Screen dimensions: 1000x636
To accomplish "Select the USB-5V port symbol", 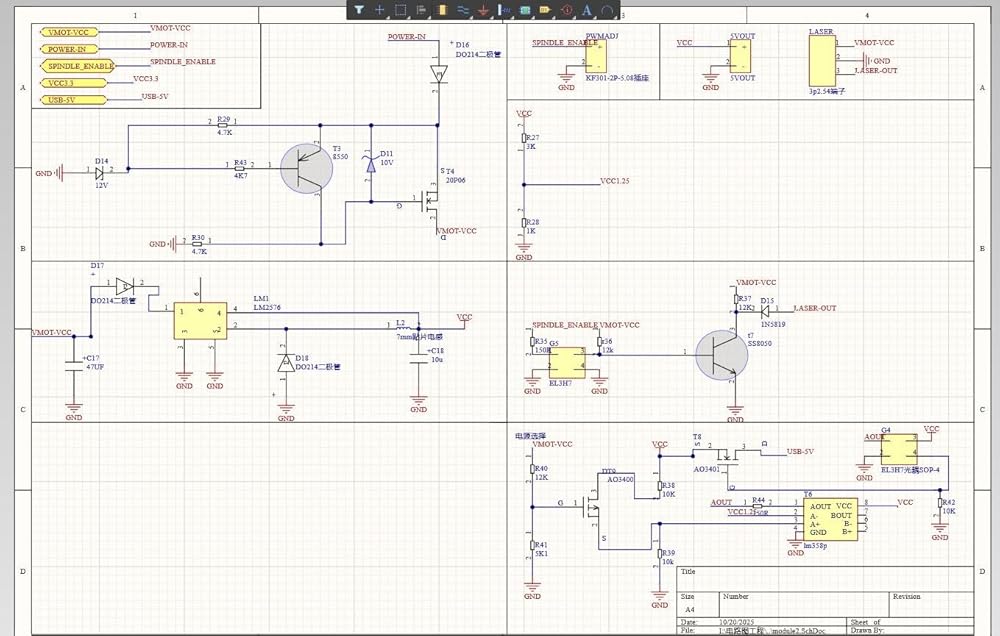I will (73, 99).
